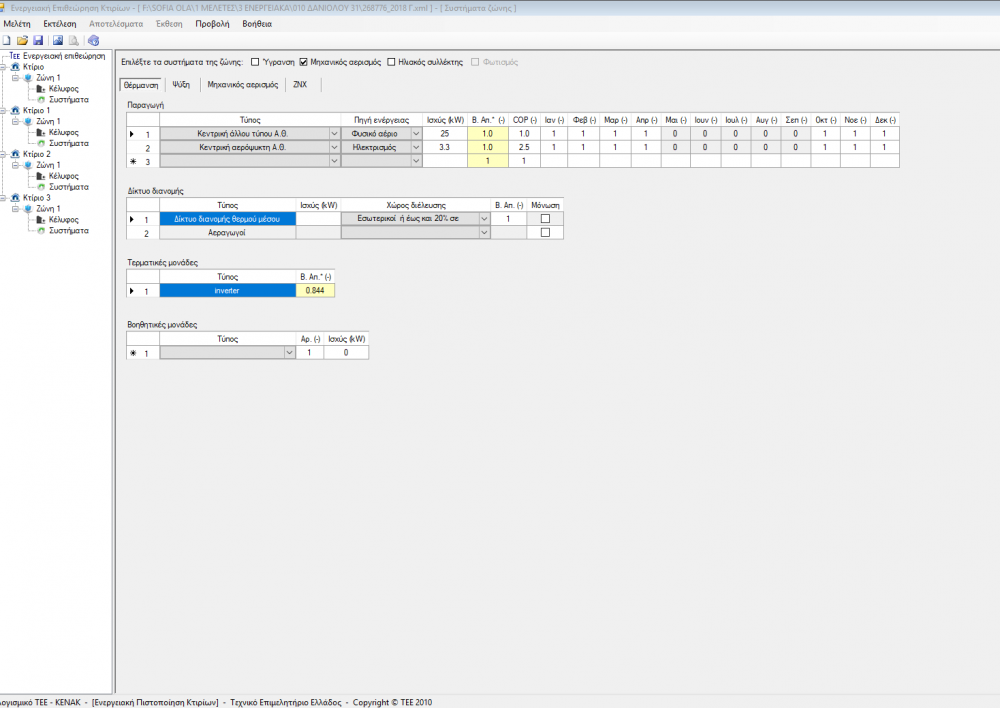This screenshot has height=708, width=1000.
Task: Switch to the ΖΝΧ tab
Action: tap(300, 85)
